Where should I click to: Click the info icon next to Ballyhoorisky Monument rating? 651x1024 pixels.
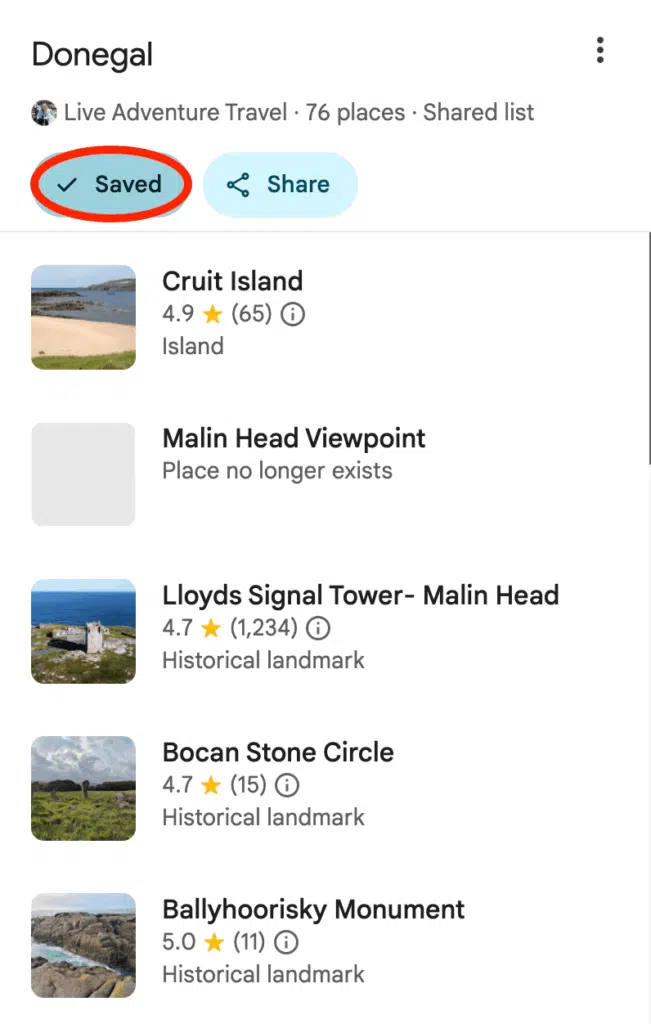point(286,942)
